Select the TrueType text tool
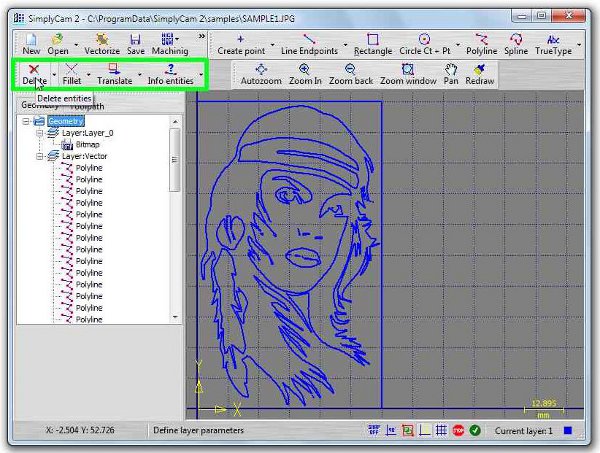 pos(553,44)
